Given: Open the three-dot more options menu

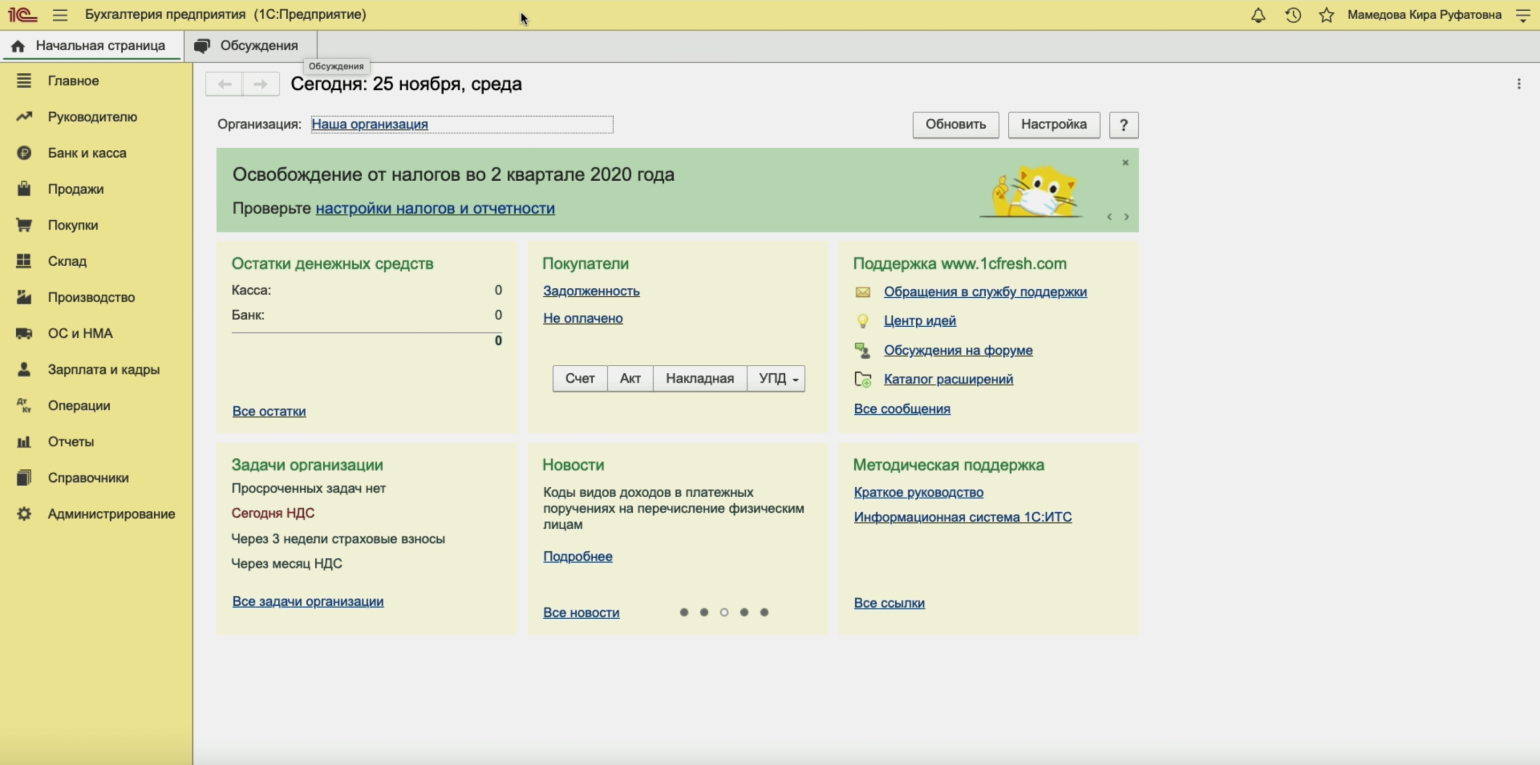Looking at the screenshot, I should [1519, 84].
